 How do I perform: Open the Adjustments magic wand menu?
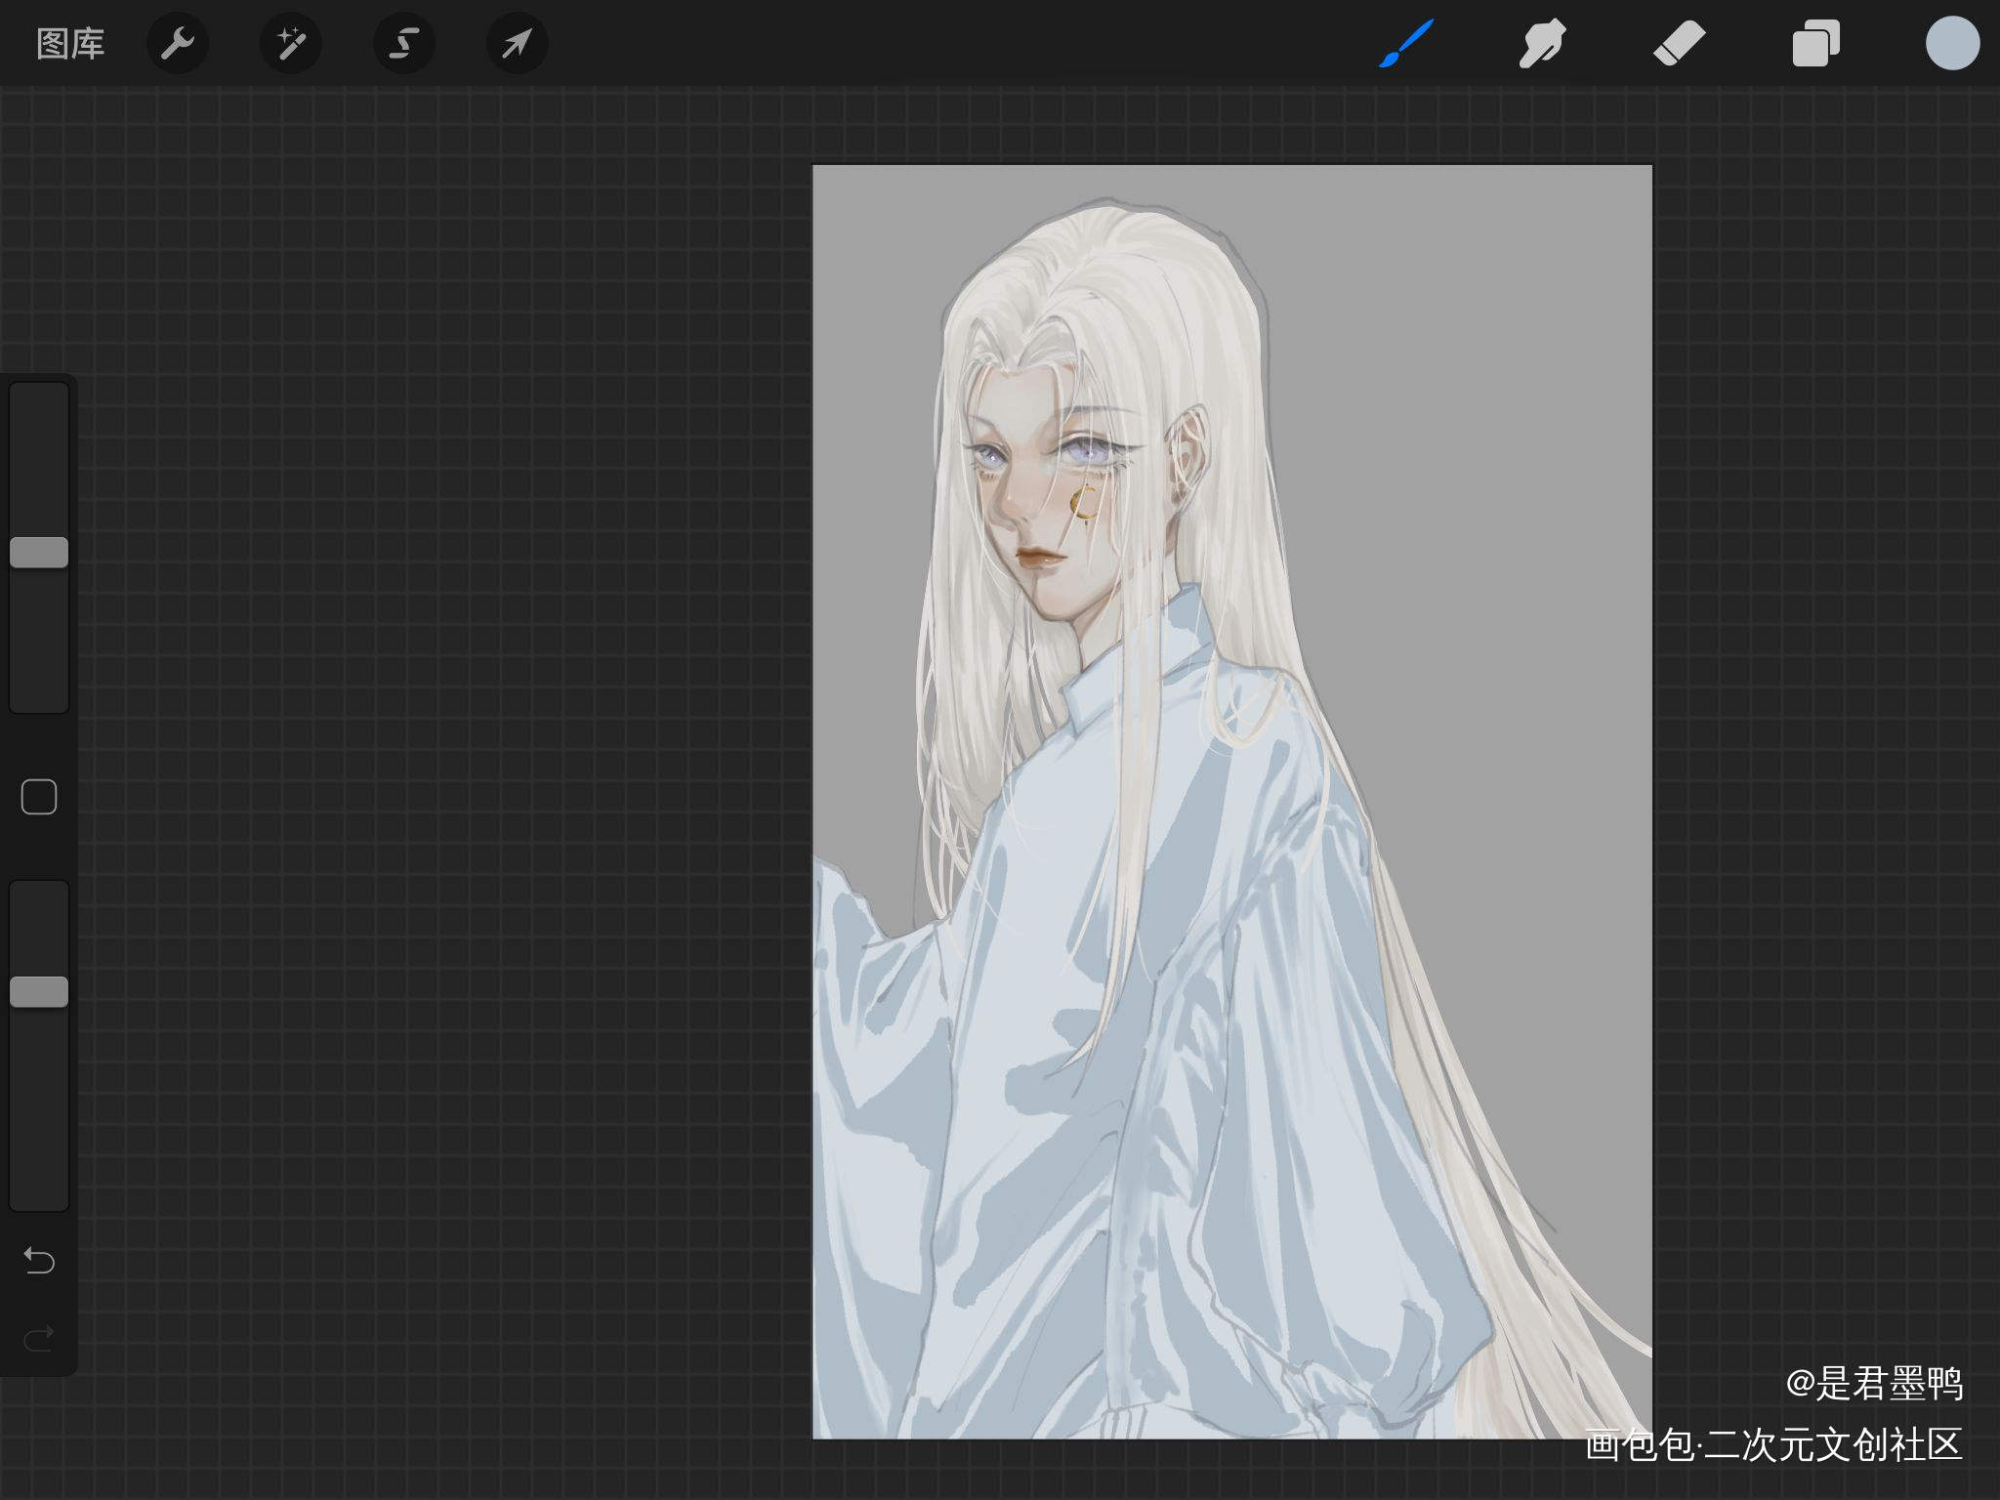point(291,44)
